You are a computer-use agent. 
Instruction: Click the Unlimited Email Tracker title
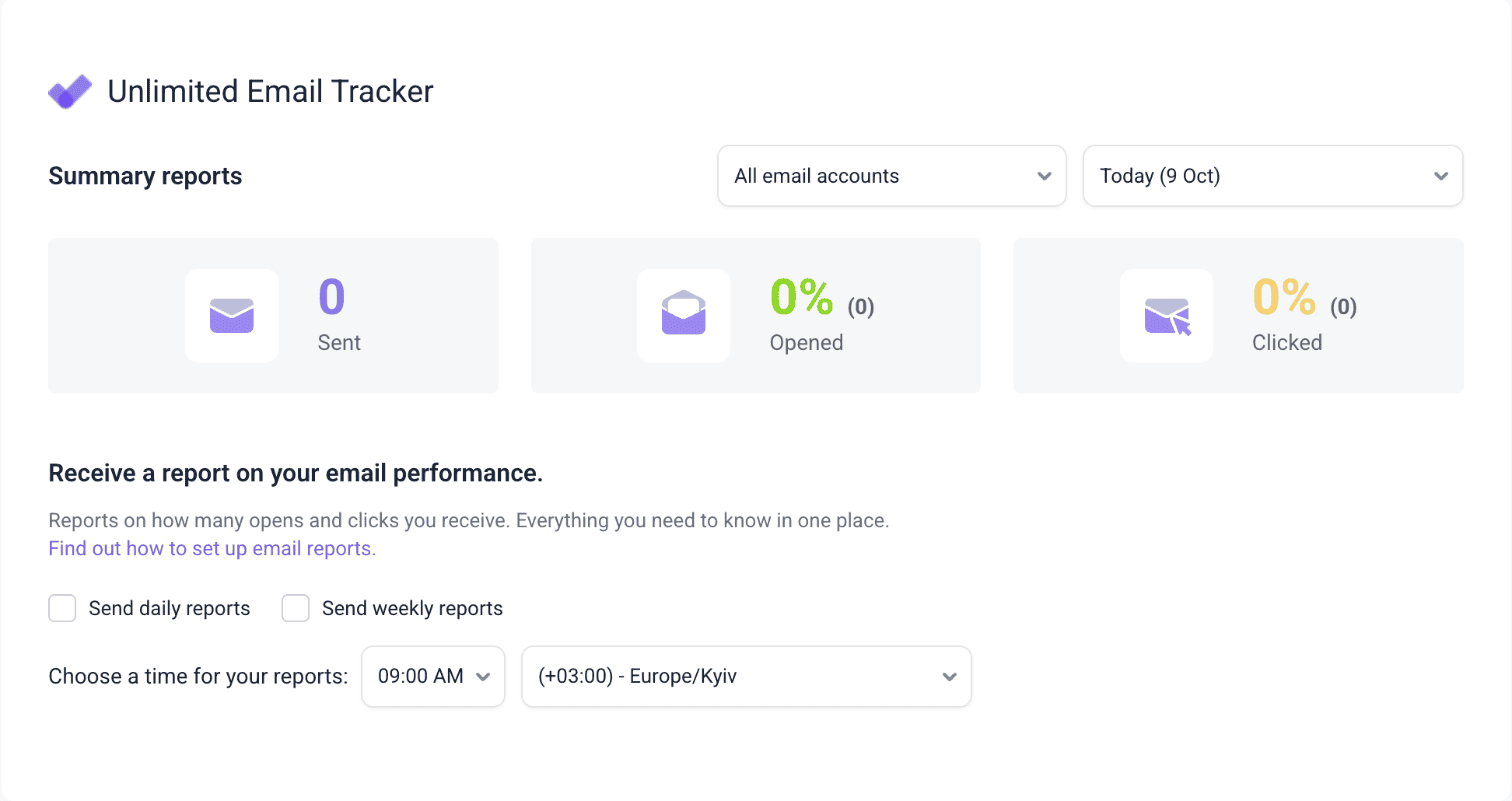click(x=270, y=92)
